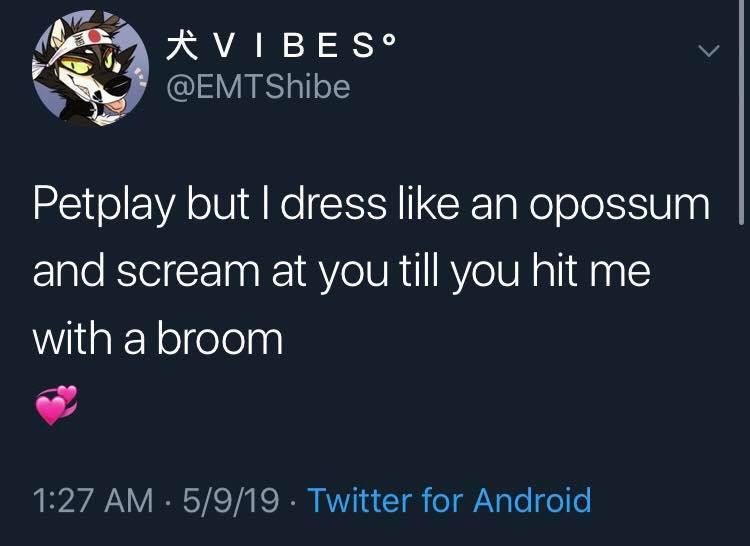
Task: Click the word "Twitter" in source label
Action: pyautogui.click(x=360, y=500)
